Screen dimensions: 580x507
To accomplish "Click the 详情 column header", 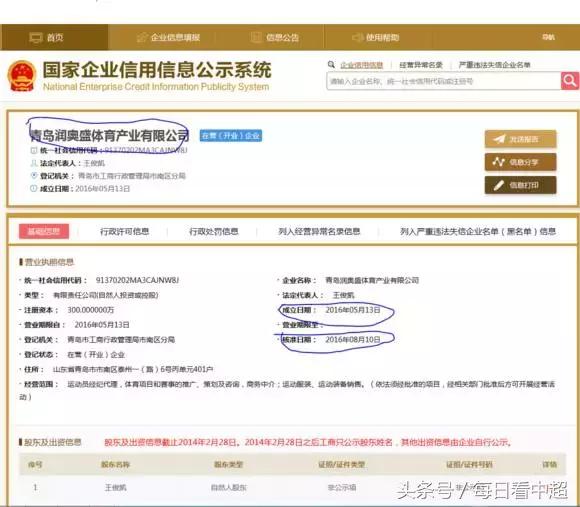I will pyautogui.click(x=549, y=464).
